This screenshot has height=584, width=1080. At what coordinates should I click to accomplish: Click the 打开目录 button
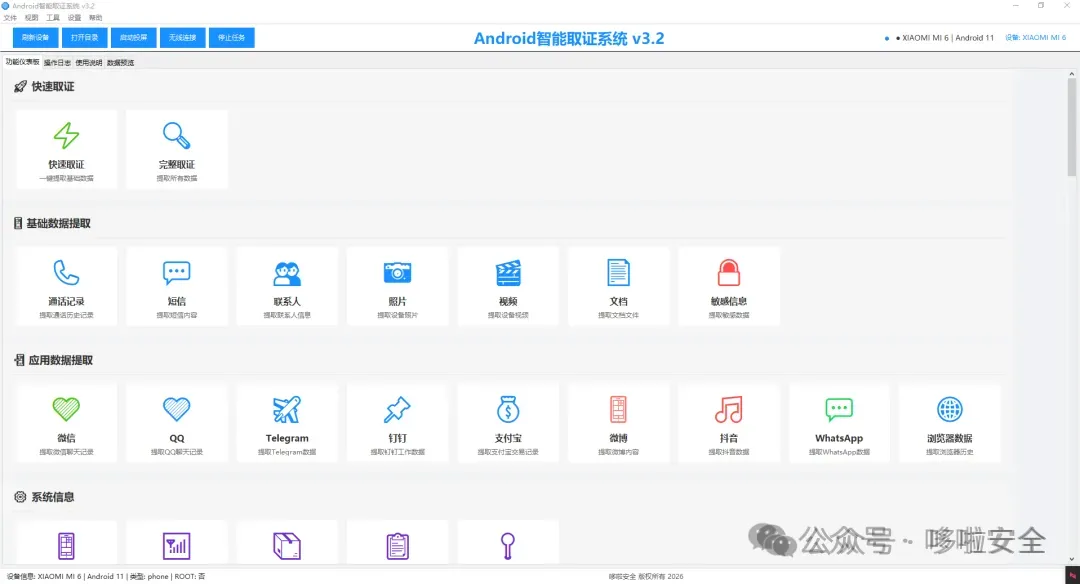click(x=84, y=37)
